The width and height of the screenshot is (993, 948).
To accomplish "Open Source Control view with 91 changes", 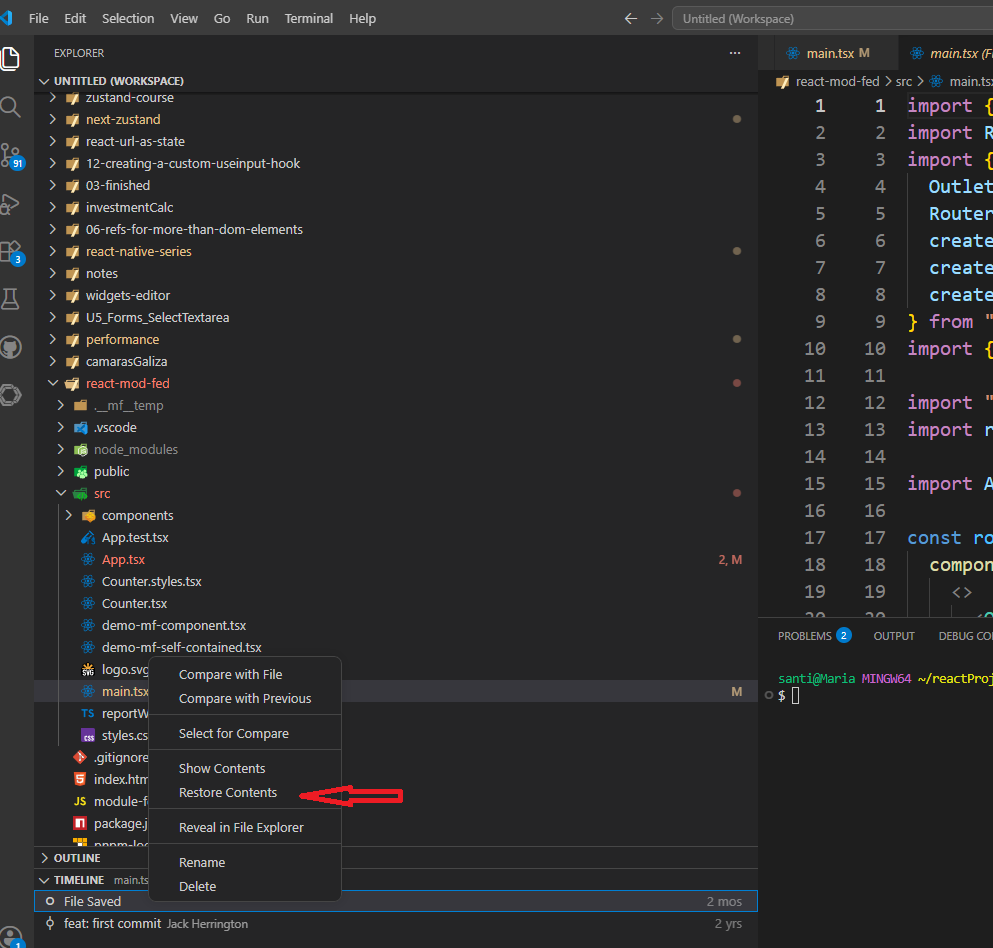I will [11, 156].
